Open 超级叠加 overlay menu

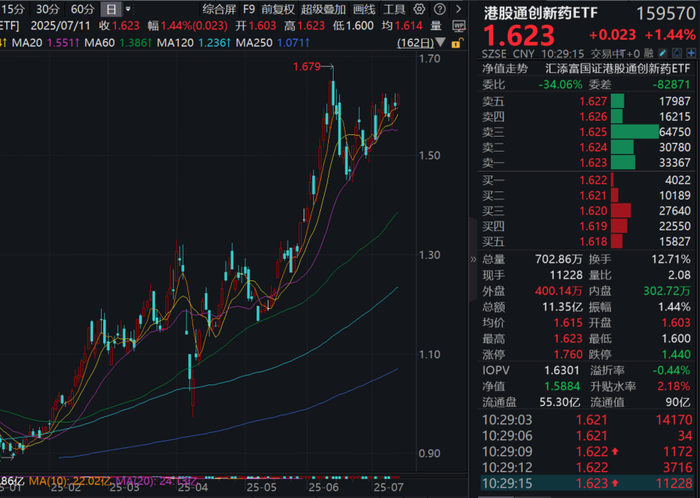323,9
